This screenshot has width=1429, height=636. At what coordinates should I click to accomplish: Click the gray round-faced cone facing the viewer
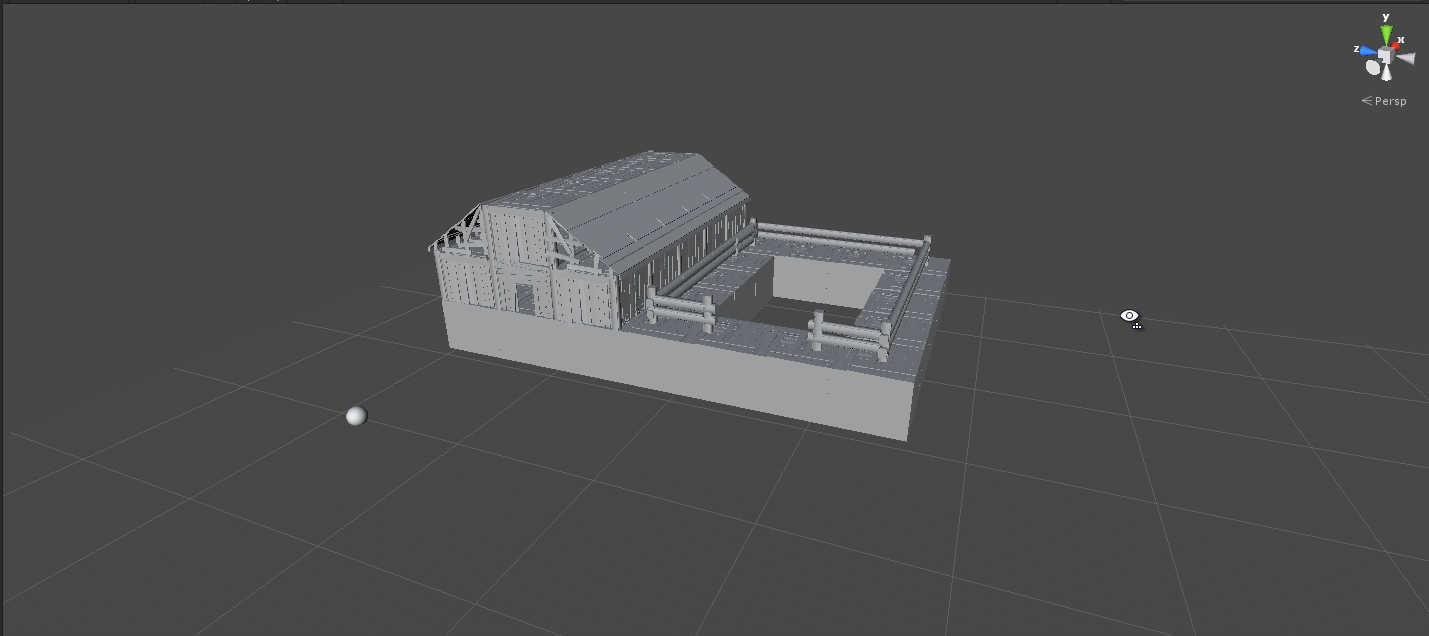tap(1373, 67)
